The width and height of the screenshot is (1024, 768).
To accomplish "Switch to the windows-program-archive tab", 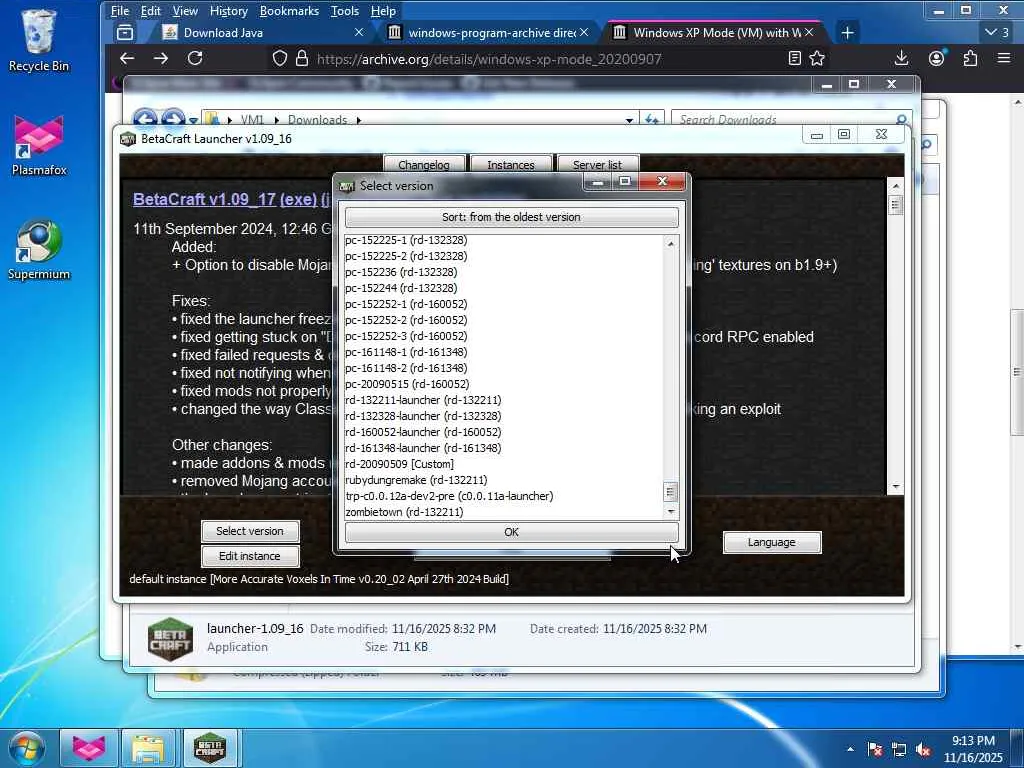I will tap(490, 33).
